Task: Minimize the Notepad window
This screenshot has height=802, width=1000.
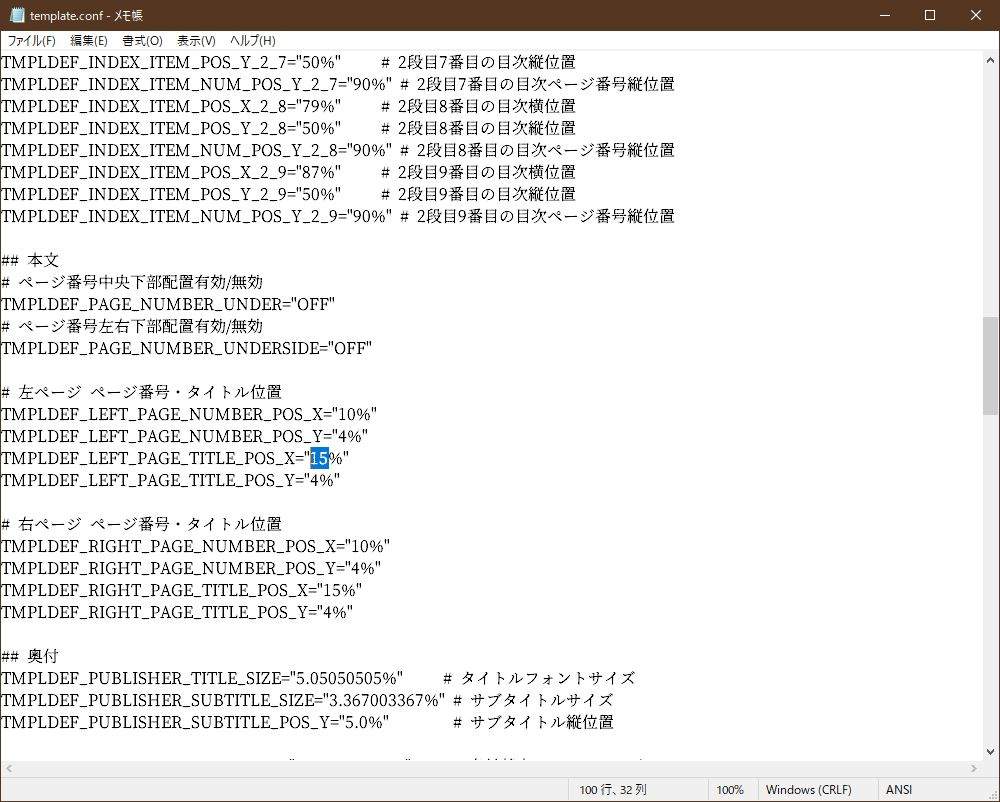Action: pos(885,15)
